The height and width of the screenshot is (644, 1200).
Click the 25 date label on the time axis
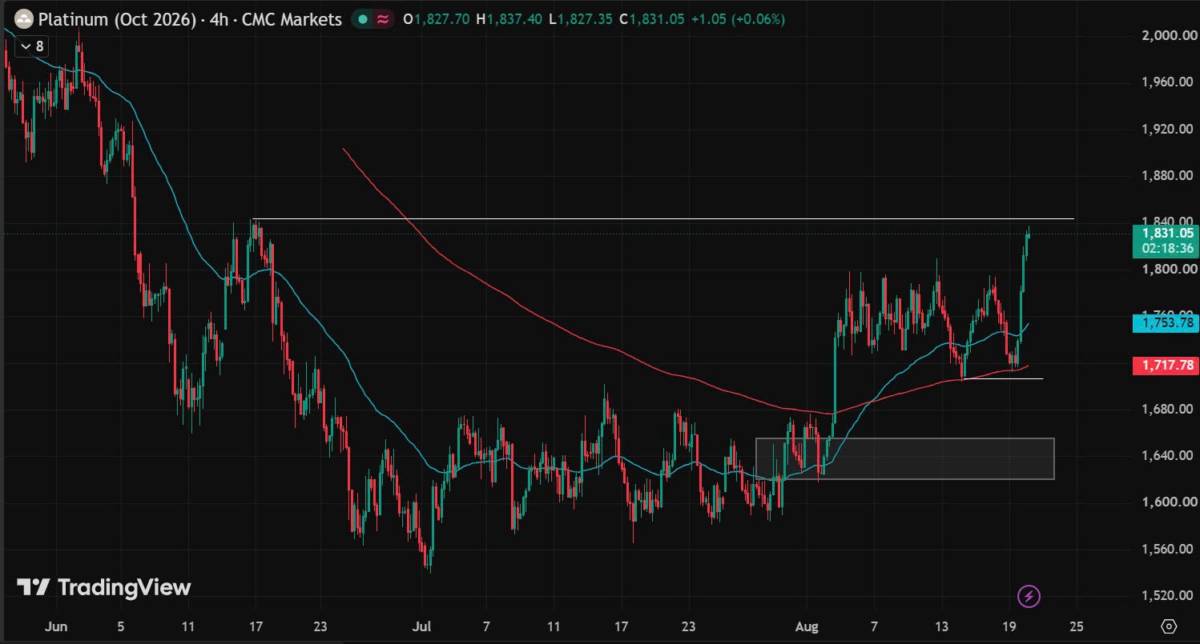click(1076, 626)
